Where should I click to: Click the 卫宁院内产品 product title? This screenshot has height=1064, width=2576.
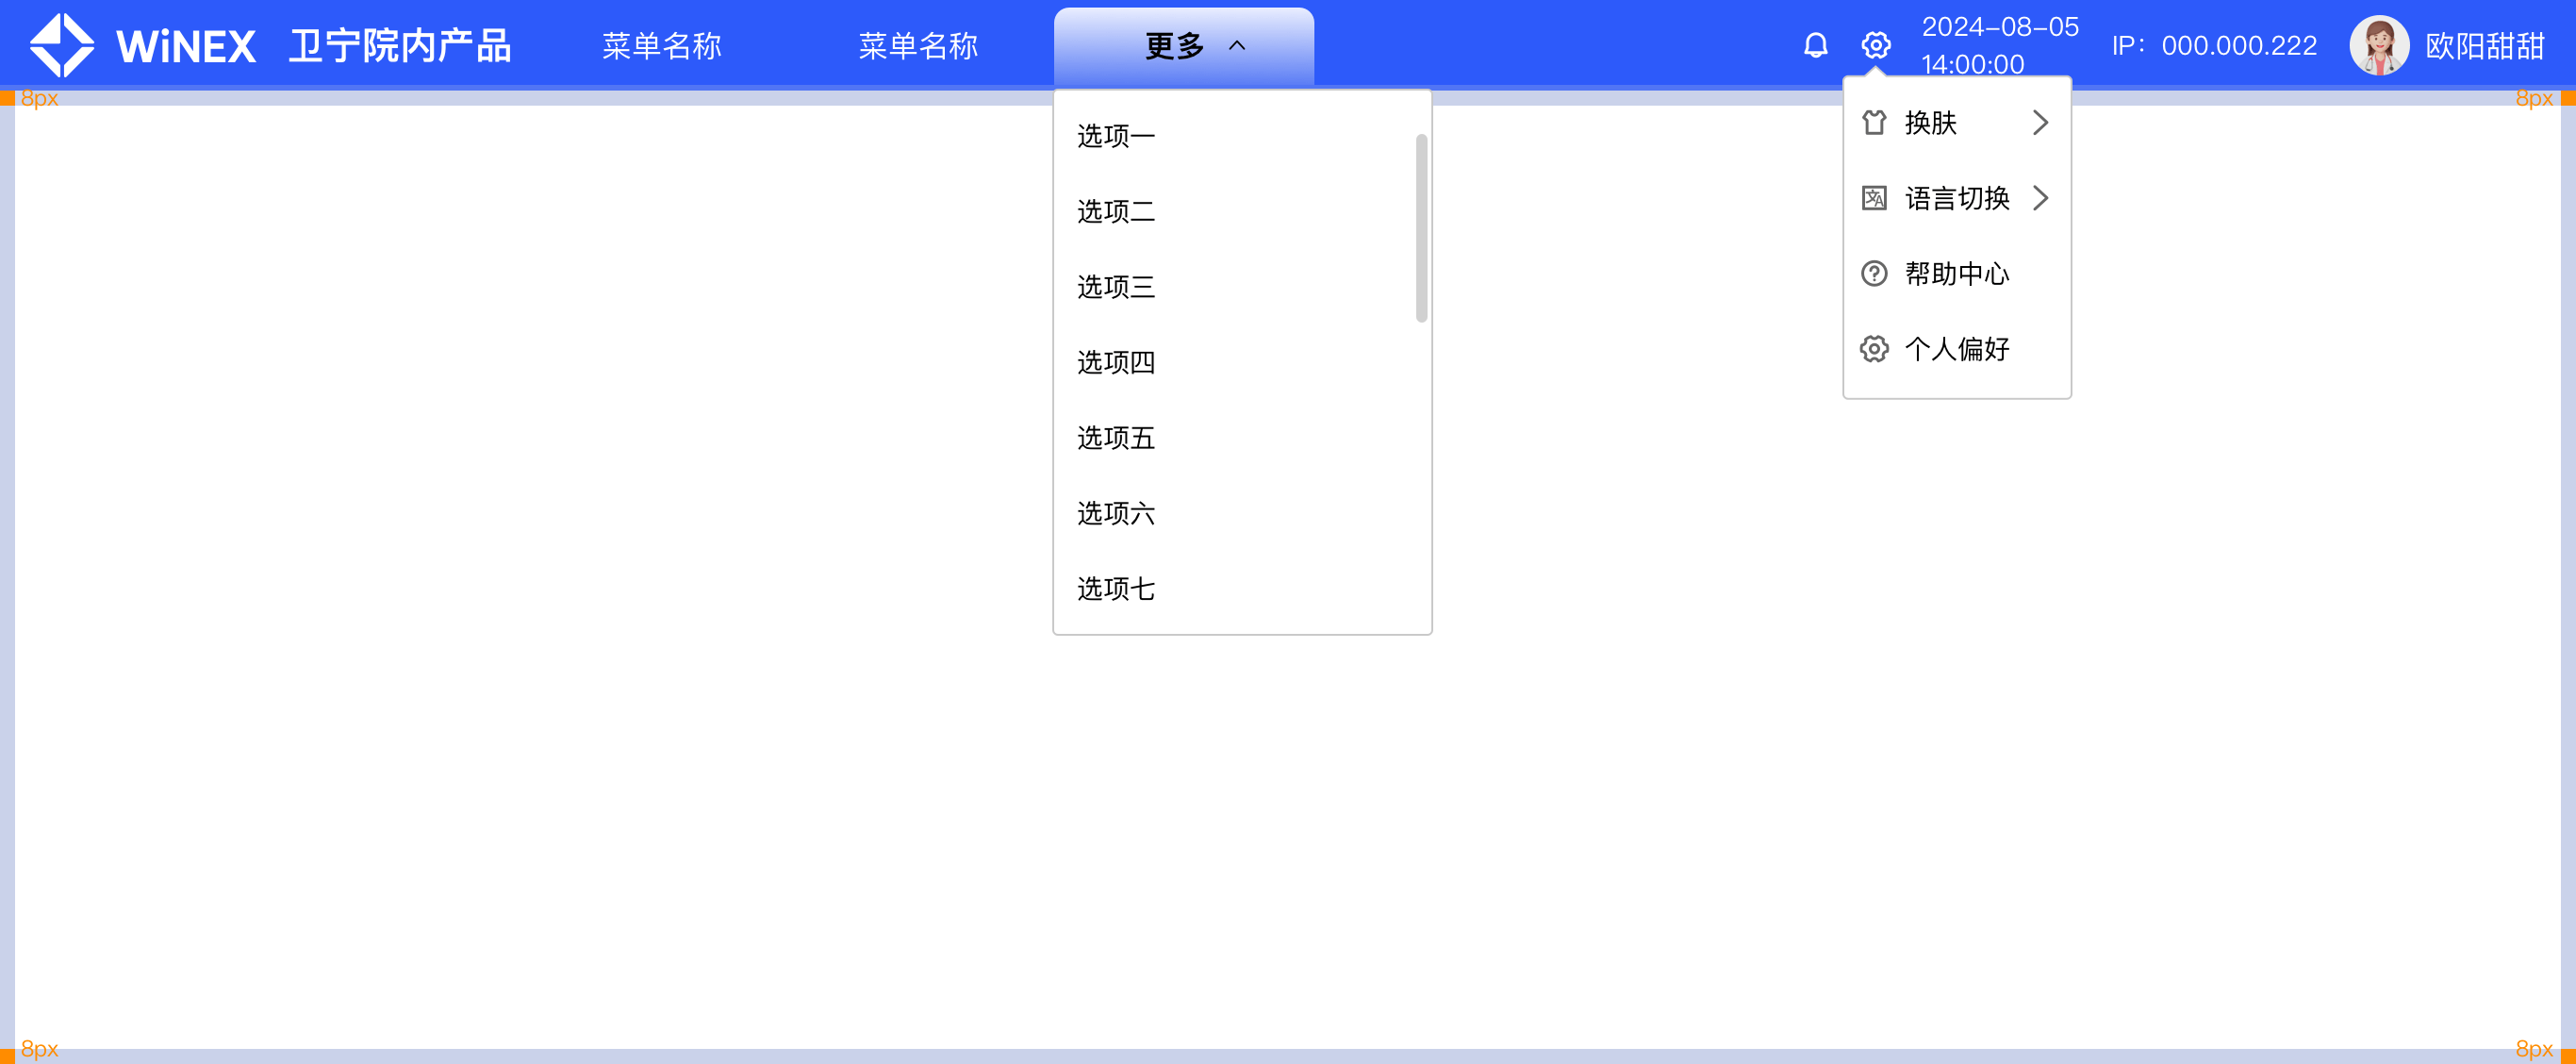[x=400, y=46]
